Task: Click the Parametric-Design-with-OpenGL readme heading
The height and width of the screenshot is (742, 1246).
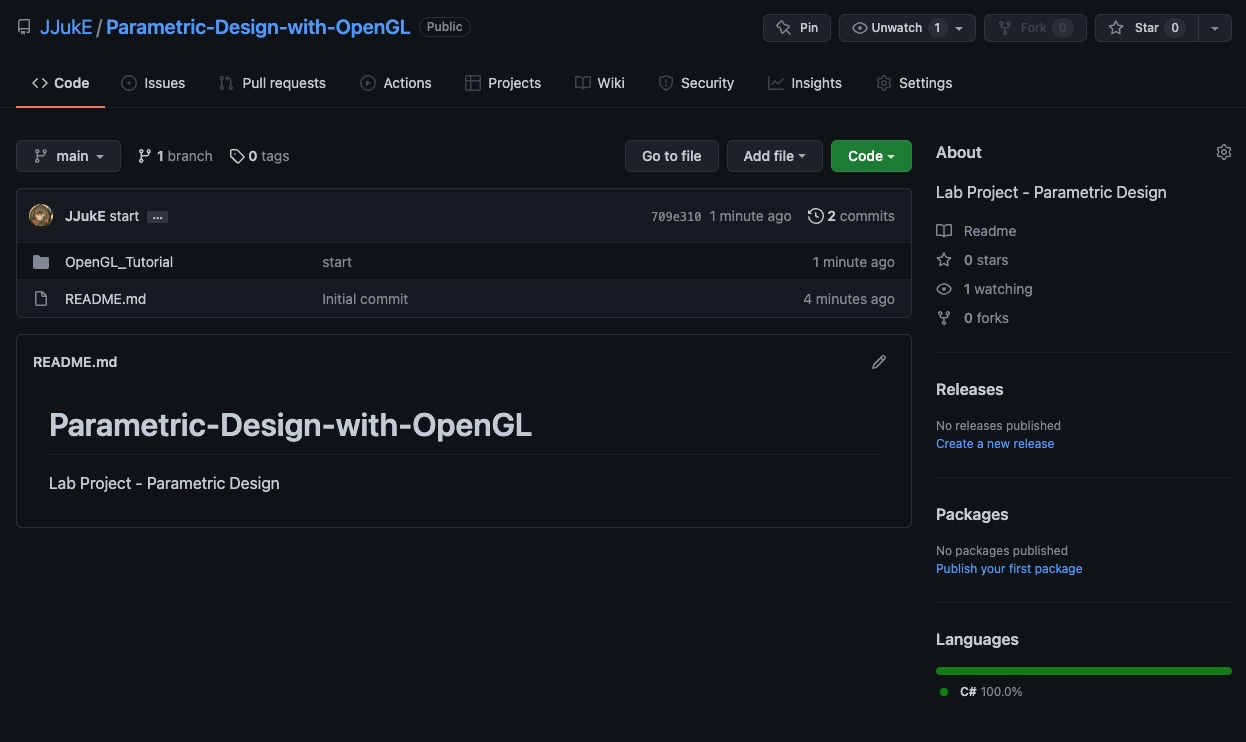Action: 290,425
